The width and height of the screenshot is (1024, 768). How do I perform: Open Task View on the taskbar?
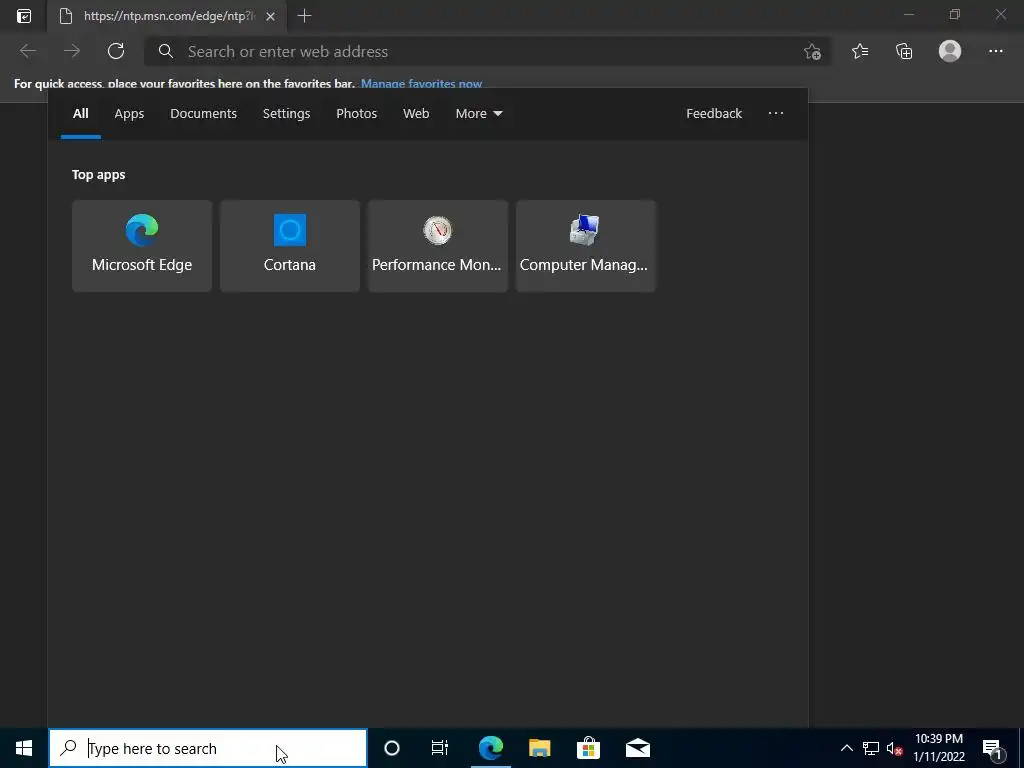[440, 748]
